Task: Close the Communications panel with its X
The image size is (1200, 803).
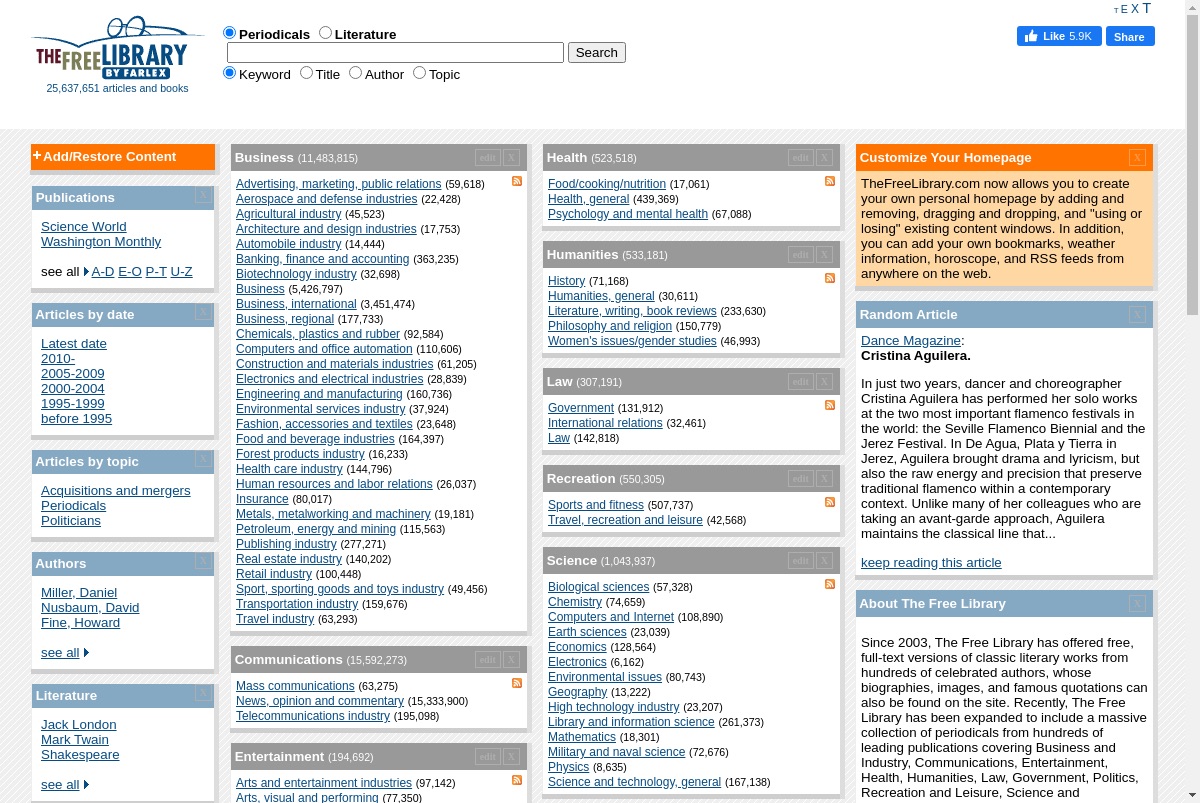Action: pos(511,659)
